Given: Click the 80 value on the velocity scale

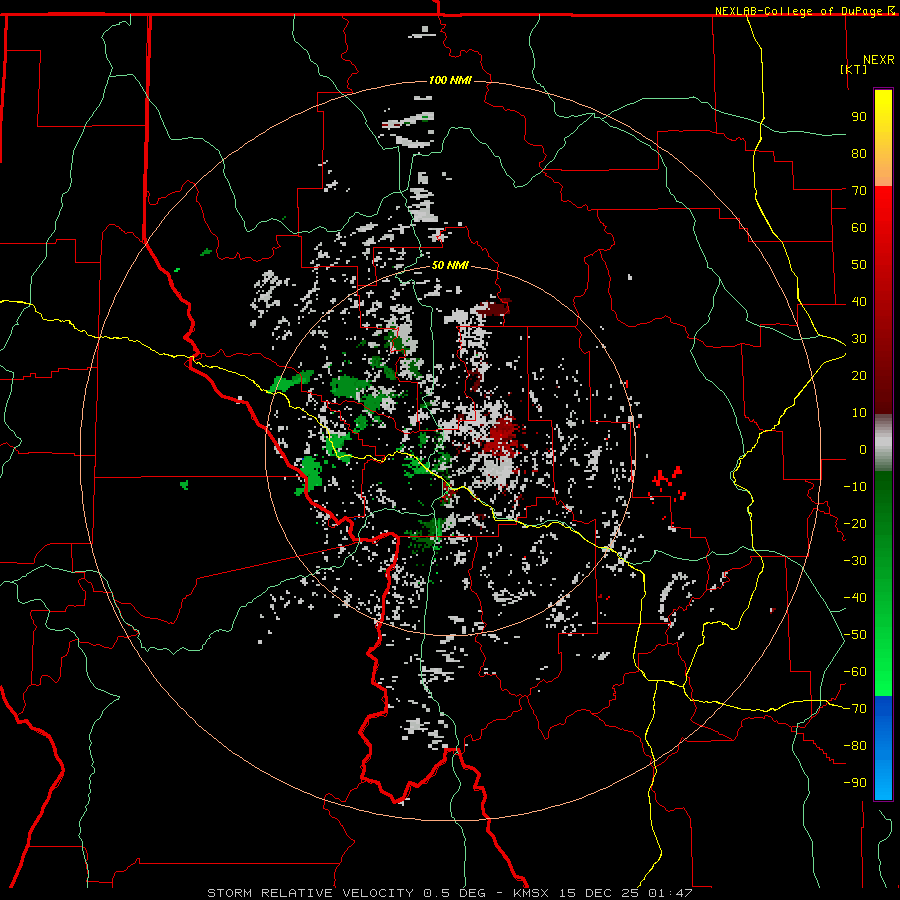Looking at the screenshot, I should click(859, 153).
